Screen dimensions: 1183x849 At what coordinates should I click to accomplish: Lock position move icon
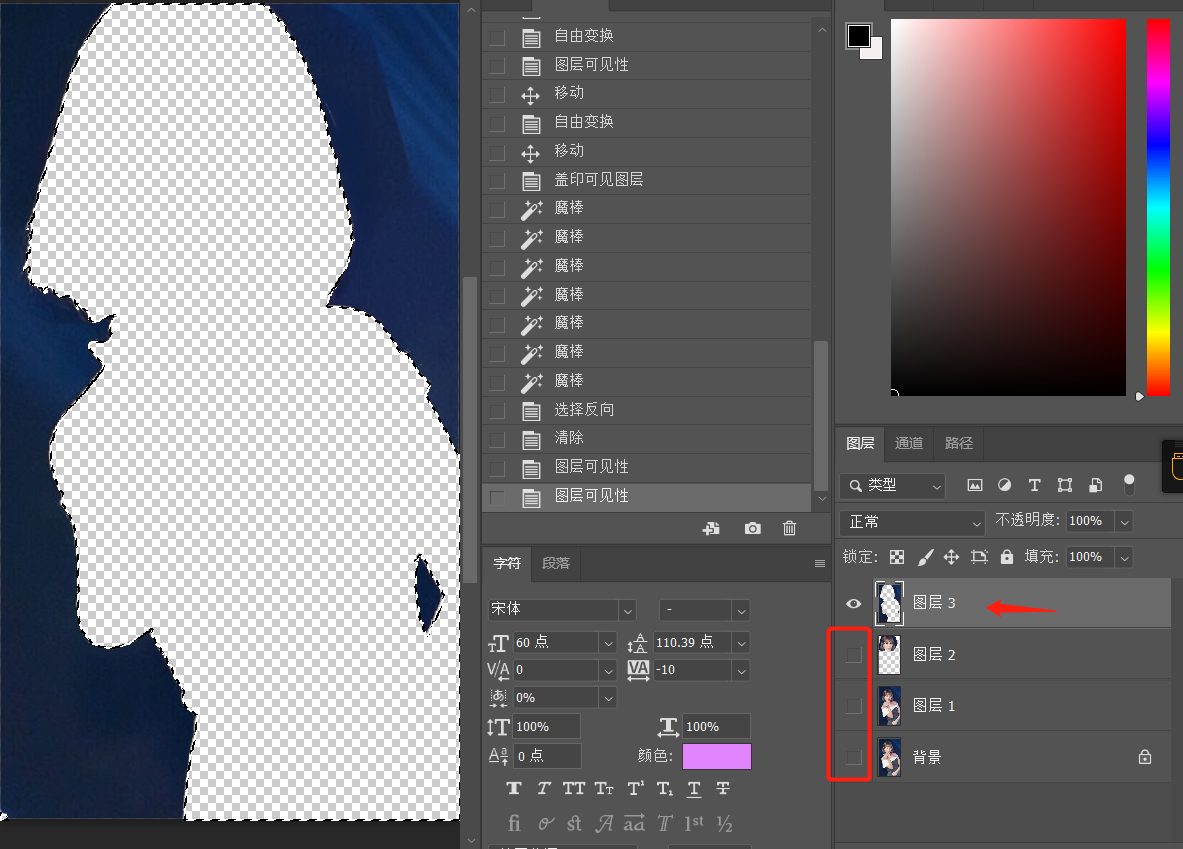click(x=951, y=557)
